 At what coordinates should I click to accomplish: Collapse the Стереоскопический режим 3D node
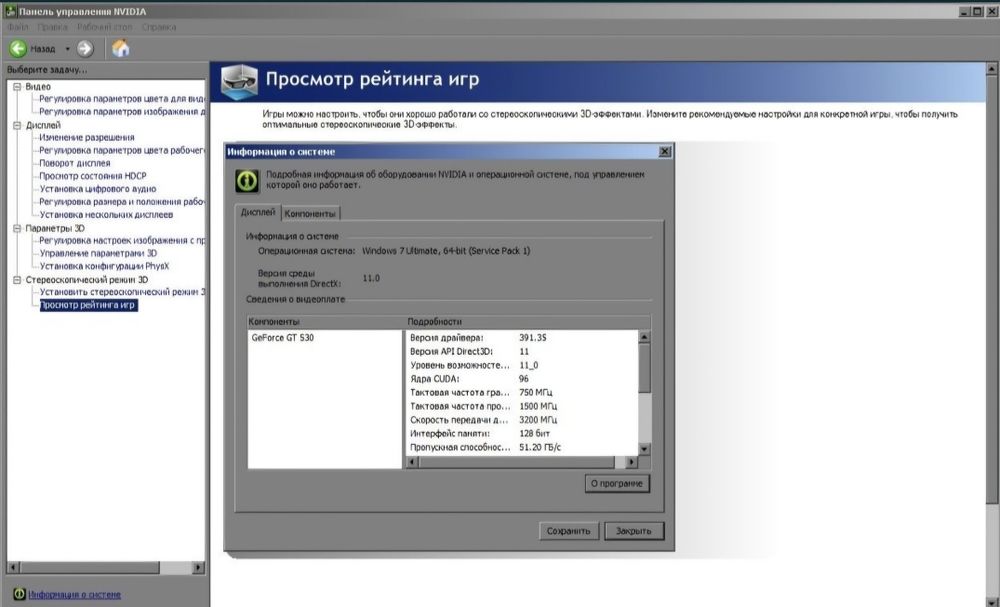[x=17, y=279]
